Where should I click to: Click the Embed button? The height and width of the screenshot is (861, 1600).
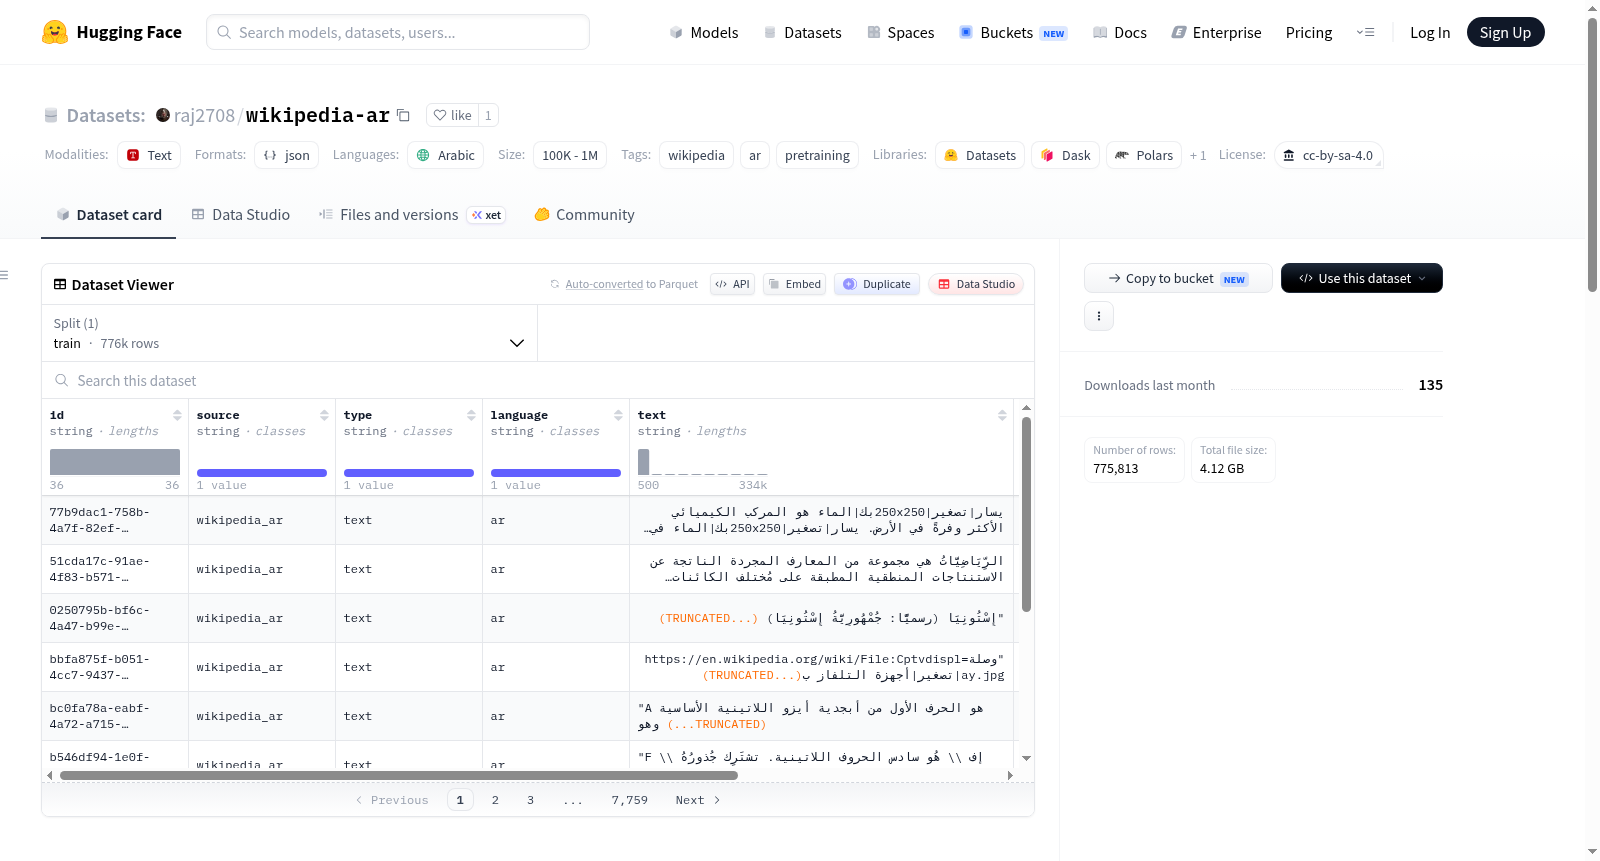click(795, 284)
